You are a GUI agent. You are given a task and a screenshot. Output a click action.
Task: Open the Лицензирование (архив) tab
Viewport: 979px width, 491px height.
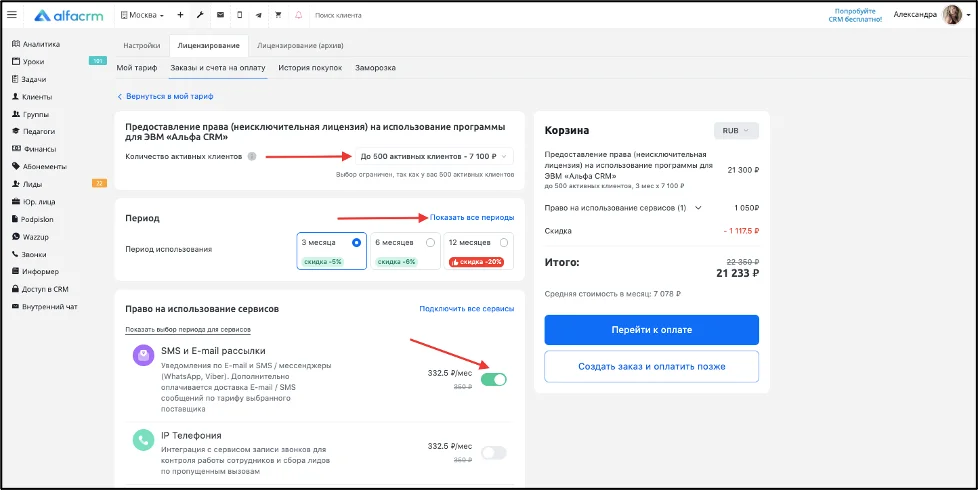coord(300,46)
